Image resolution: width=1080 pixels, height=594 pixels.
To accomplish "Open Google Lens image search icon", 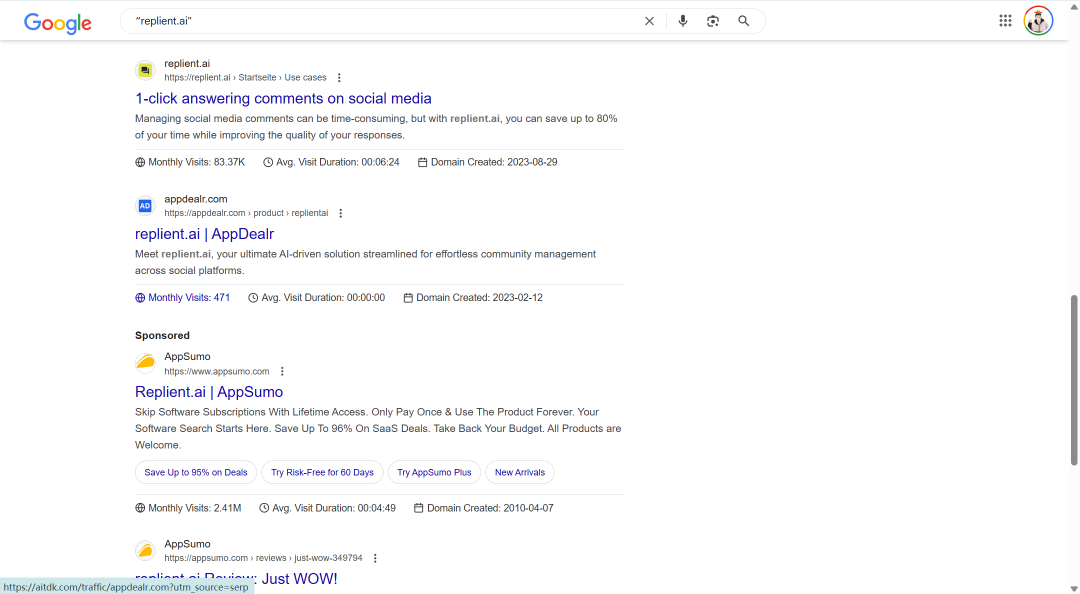I will click(x=713, y=21).
